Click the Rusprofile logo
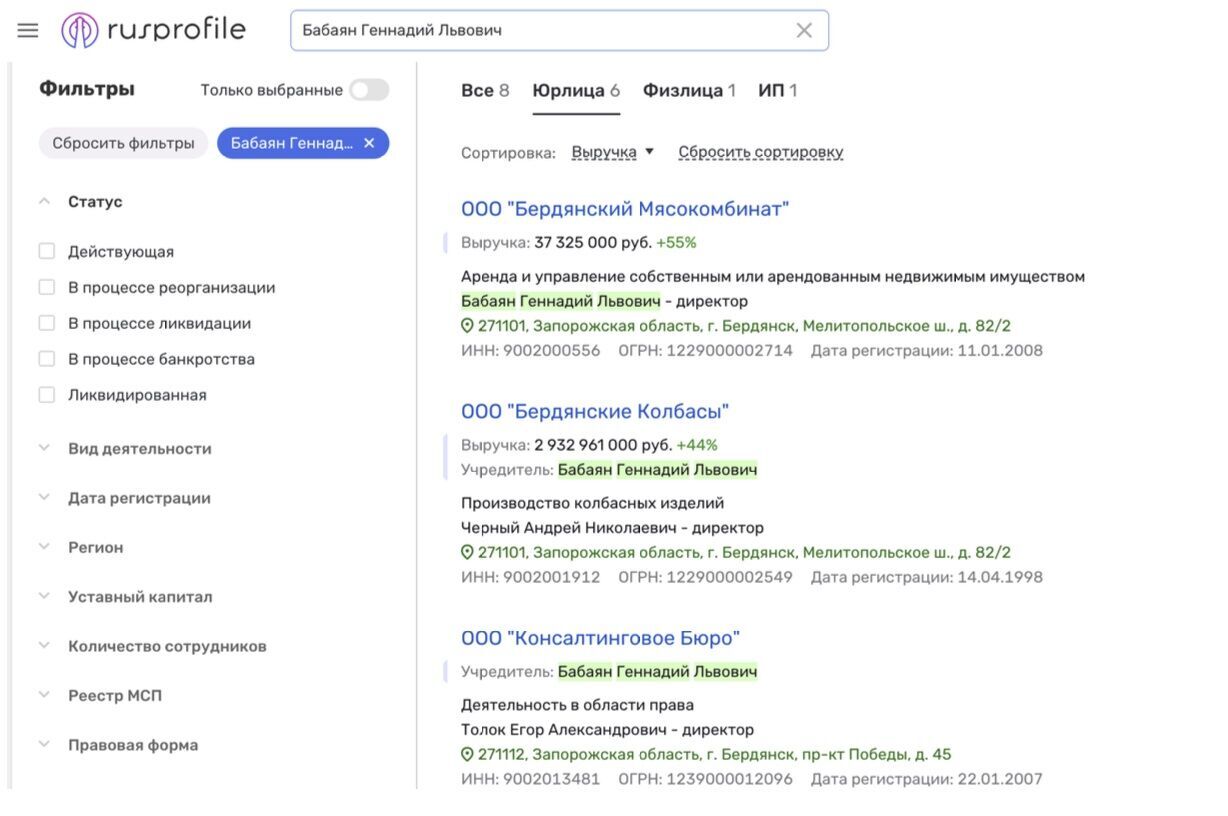Viewport: 1228px width, 816px height. [153, 30]
